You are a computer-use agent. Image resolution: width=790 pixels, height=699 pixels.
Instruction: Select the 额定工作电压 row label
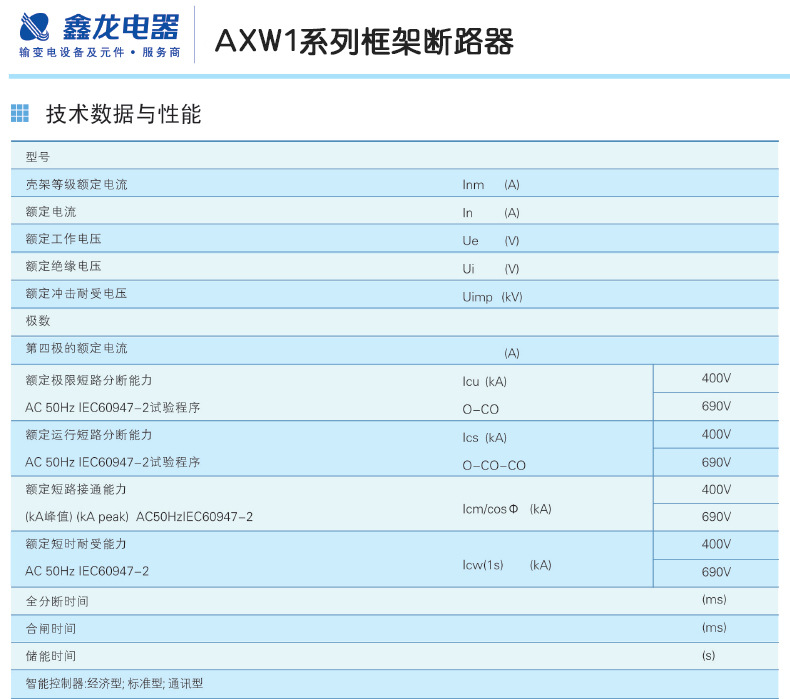63,240
